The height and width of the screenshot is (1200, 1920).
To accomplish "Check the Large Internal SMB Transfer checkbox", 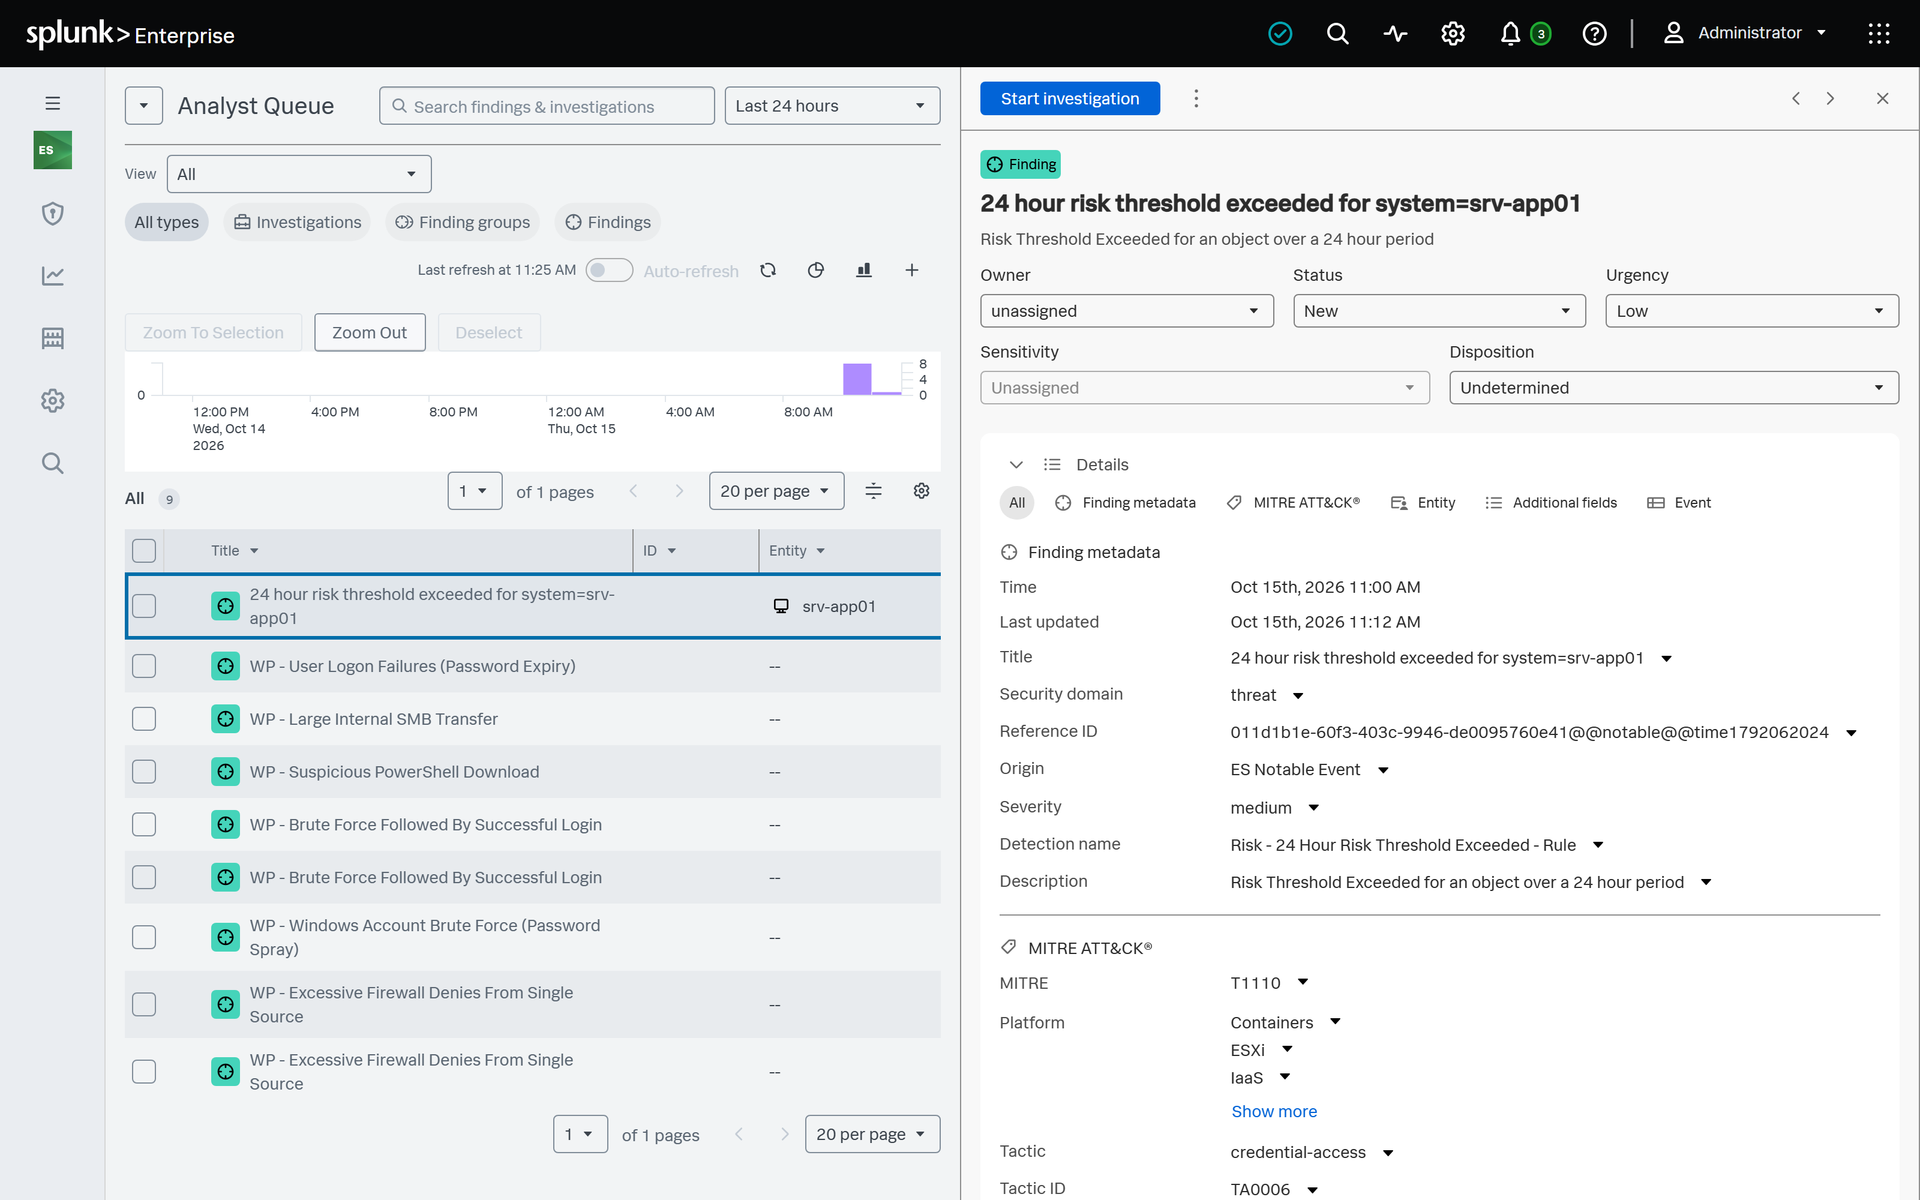I will point(144,719).
